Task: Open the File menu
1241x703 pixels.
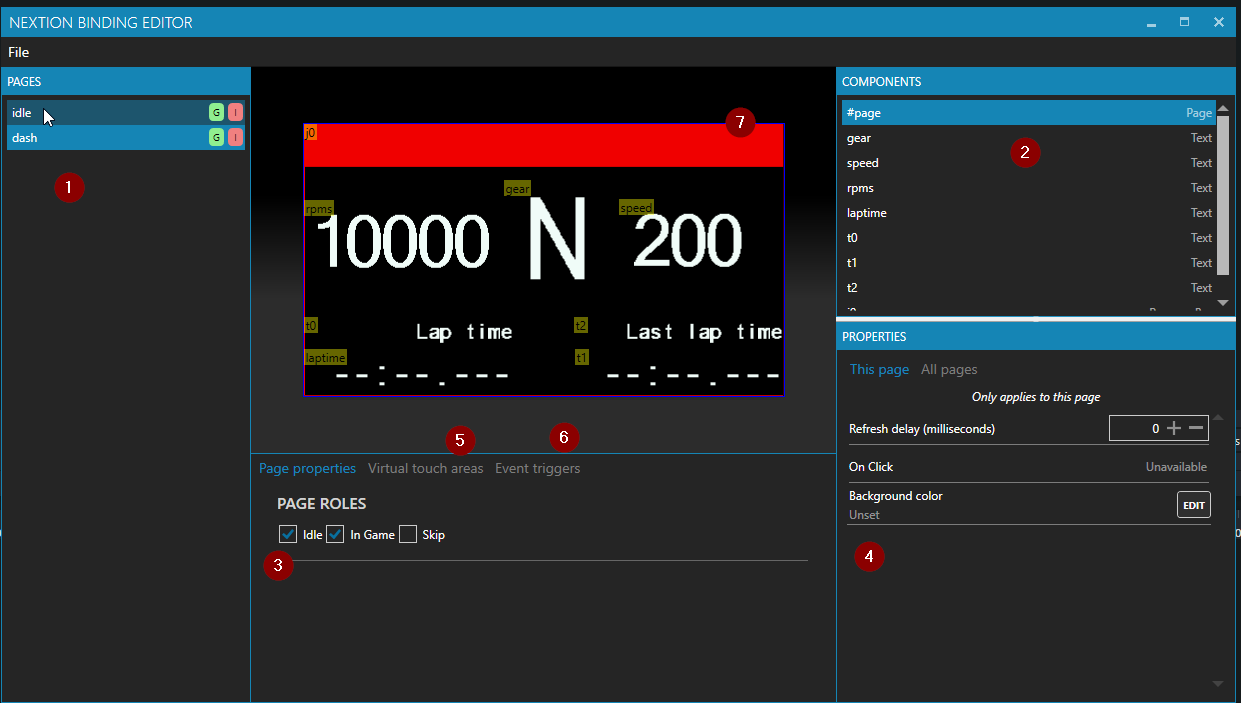Action: (x=17, y=51)
